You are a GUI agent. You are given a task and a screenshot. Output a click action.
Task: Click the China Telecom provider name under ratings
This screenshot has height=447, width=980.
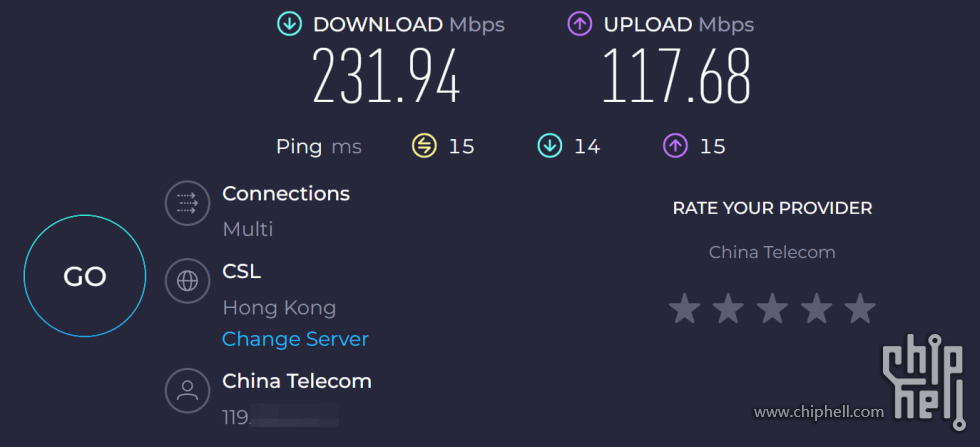pyautogui.click(x=772, y=252)
